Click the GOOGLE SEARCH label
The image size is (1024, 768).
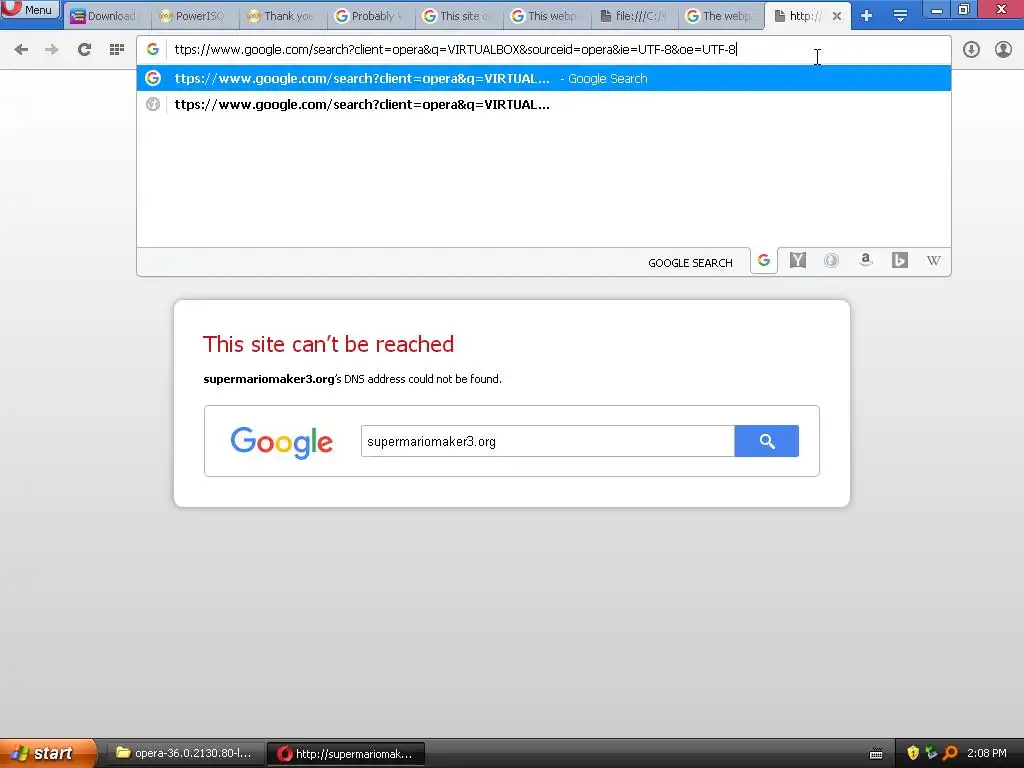pos(690,263)
